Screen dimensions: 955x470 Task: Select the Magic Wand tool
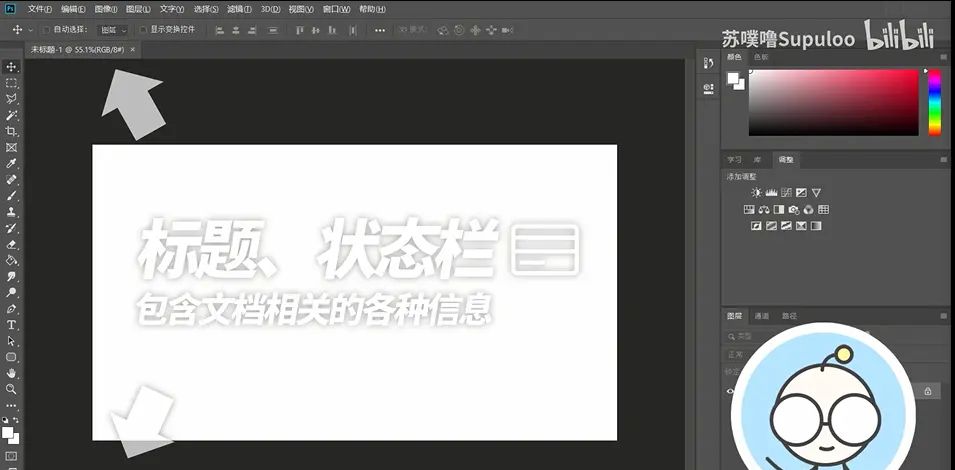[x=11, y=115]
